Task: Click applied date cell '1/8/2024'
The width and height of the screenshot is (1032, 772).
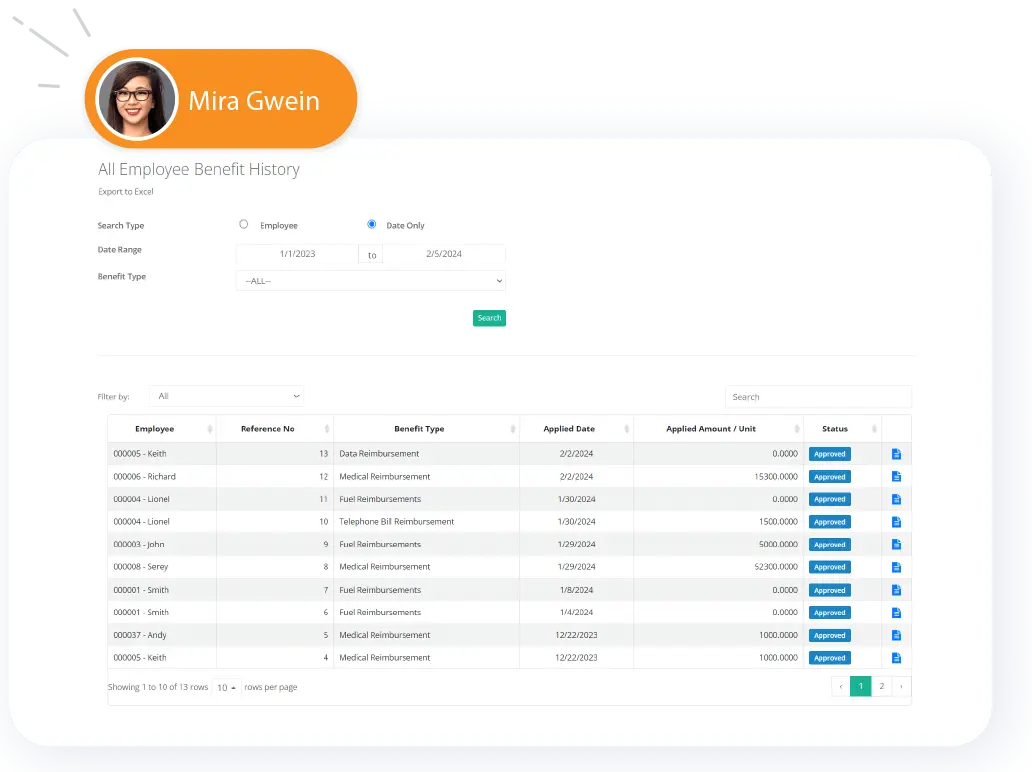Action: [577, 590]
